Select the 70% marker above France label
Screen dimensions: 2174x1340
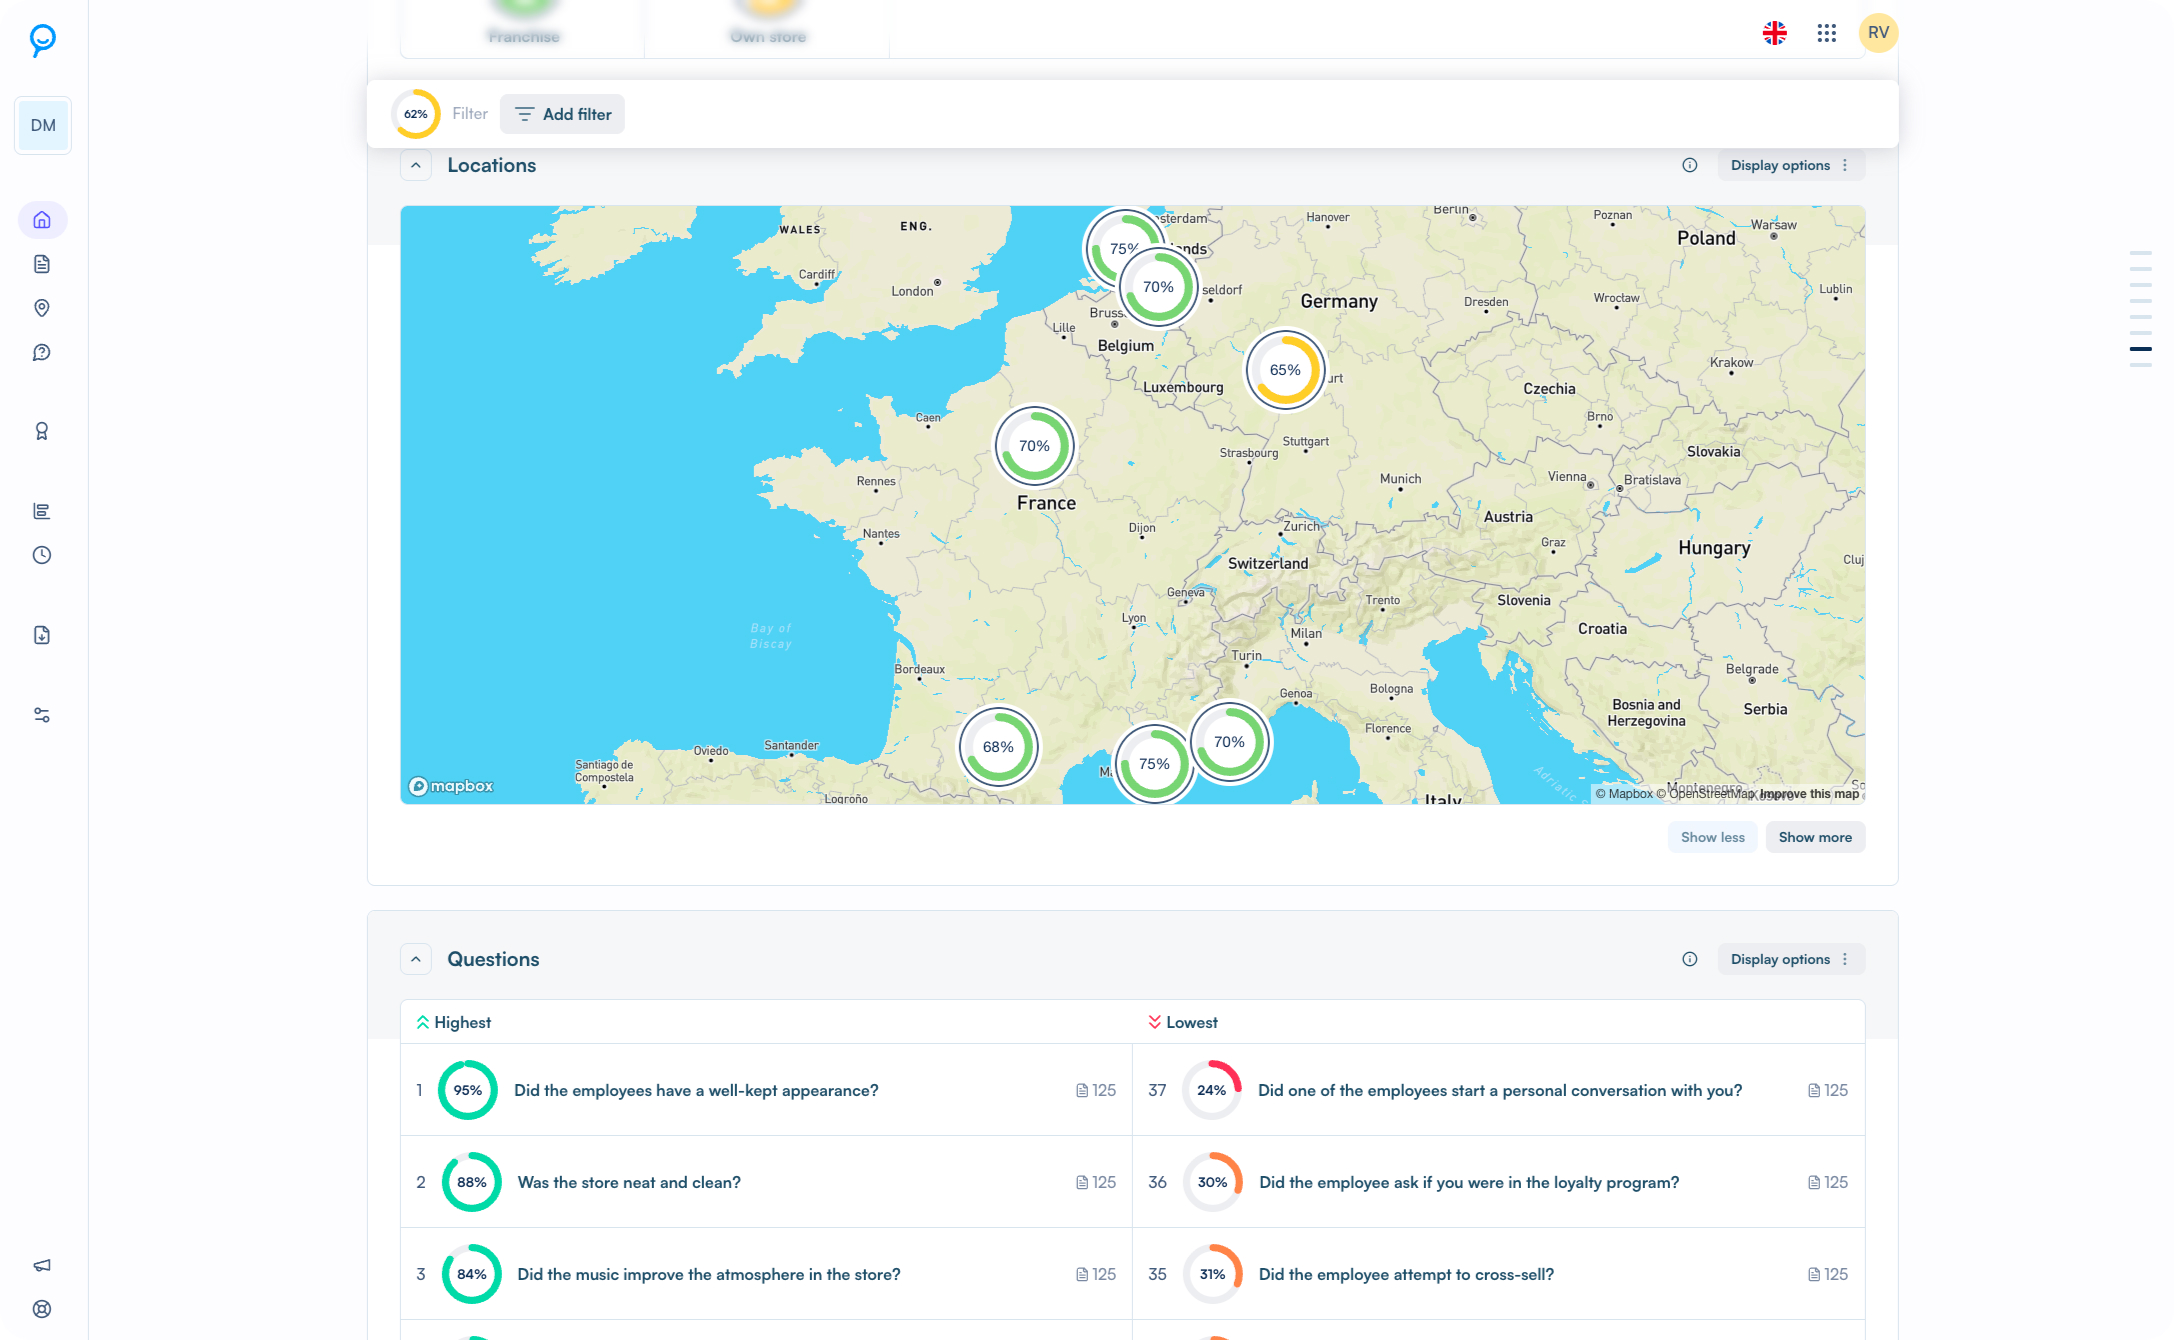click(1034, 446)
